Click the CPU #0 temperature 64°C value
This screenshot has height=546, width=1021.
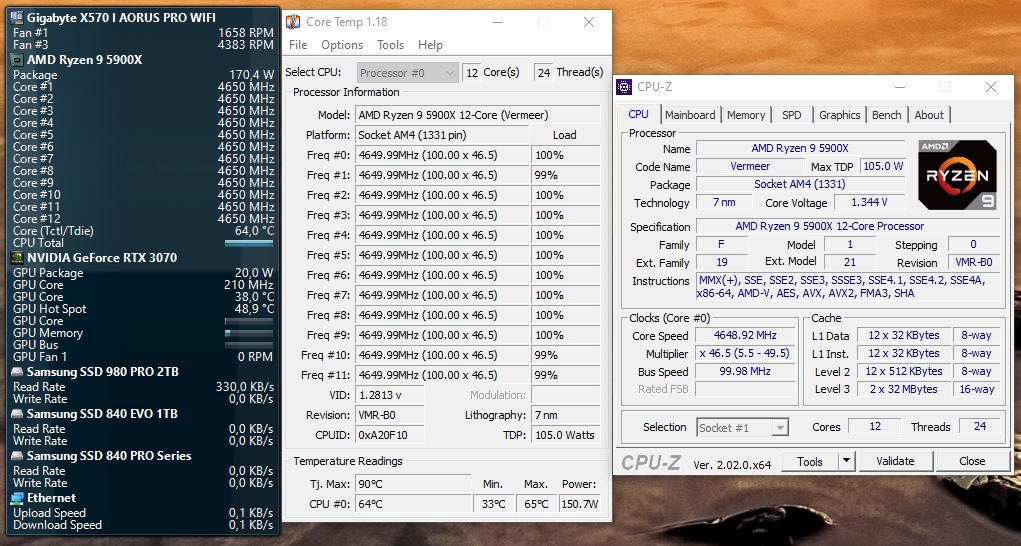413,504
